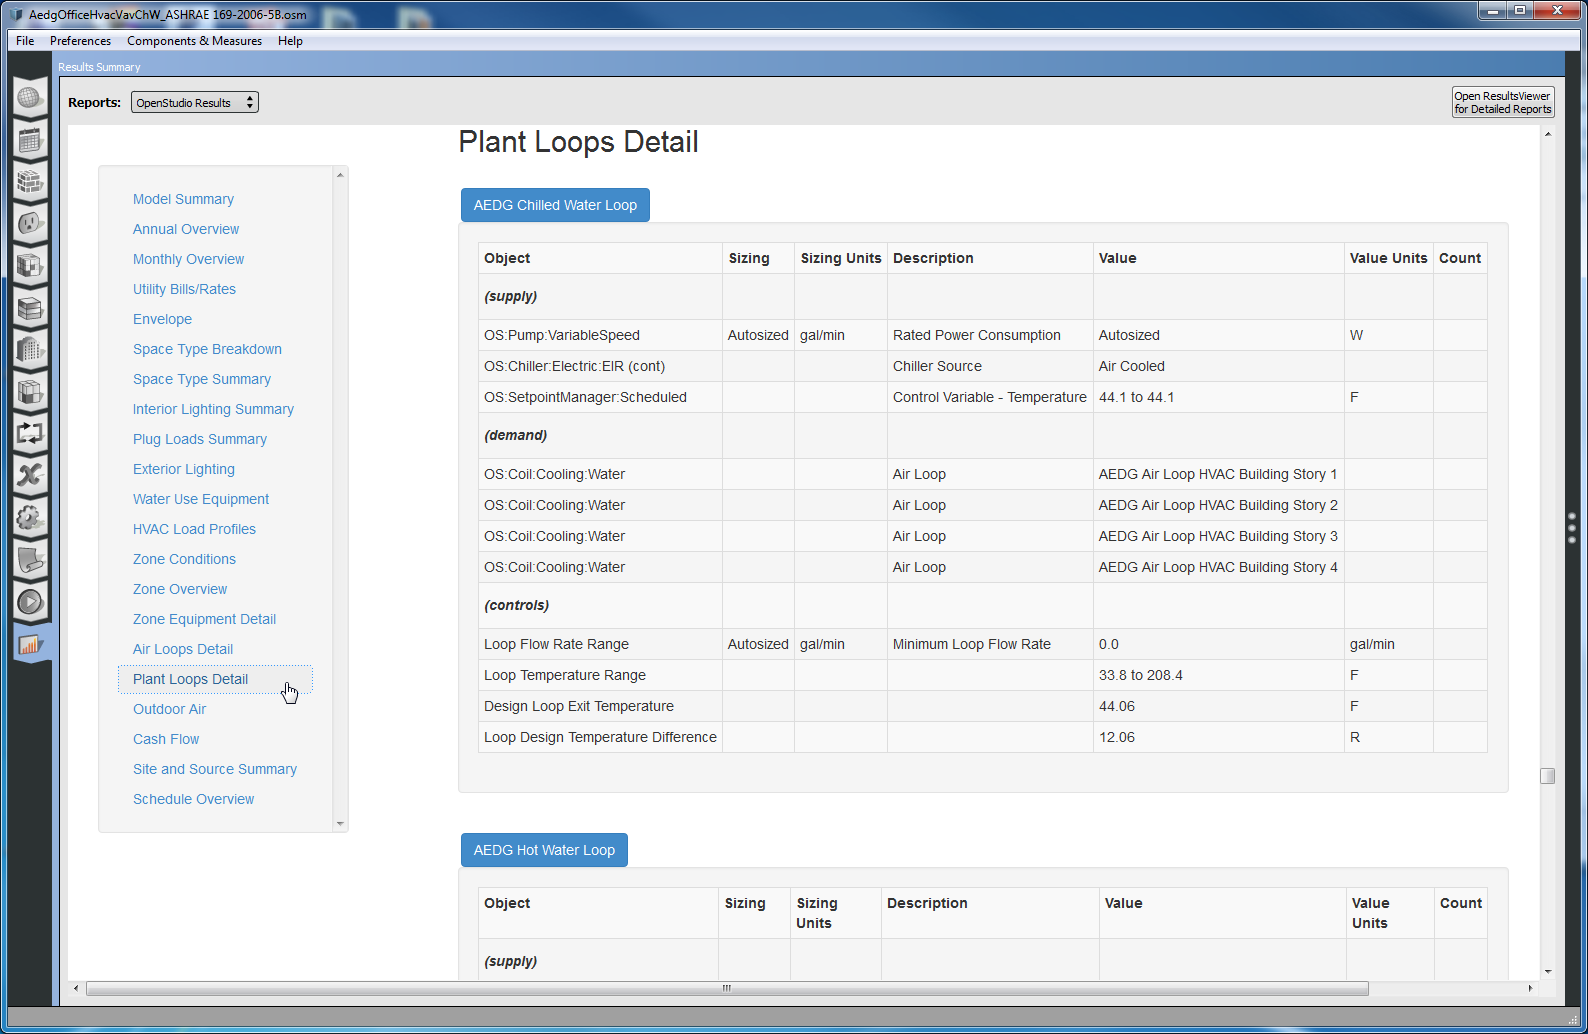Click AEDG Air Loop HVAC Building Story 1

point(1217,474)
